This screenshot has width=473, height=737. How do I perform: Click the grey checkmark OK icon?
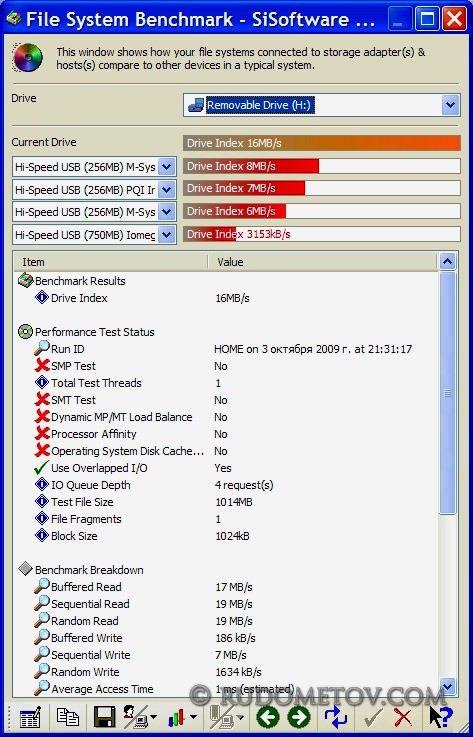[x=372, y=718]
